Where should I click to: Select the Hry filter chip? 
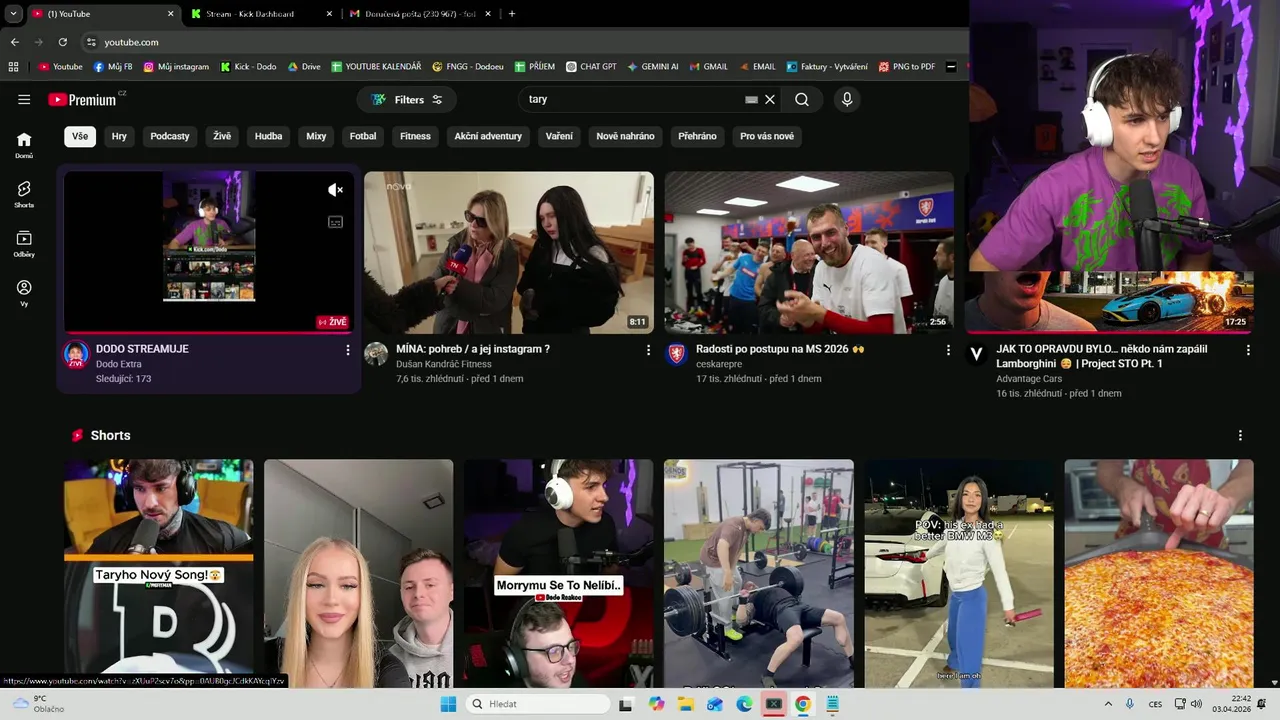119,136
